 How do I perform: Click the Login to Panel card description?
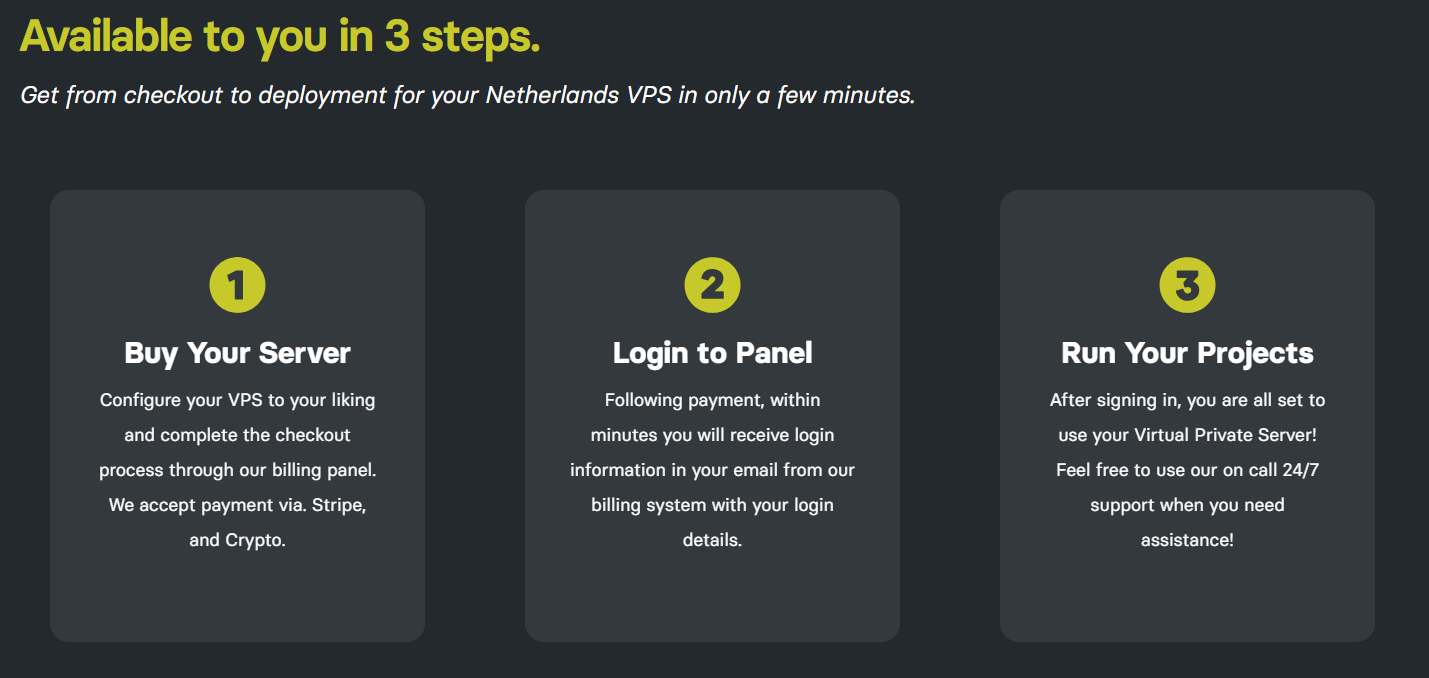[x=712, y=470]
